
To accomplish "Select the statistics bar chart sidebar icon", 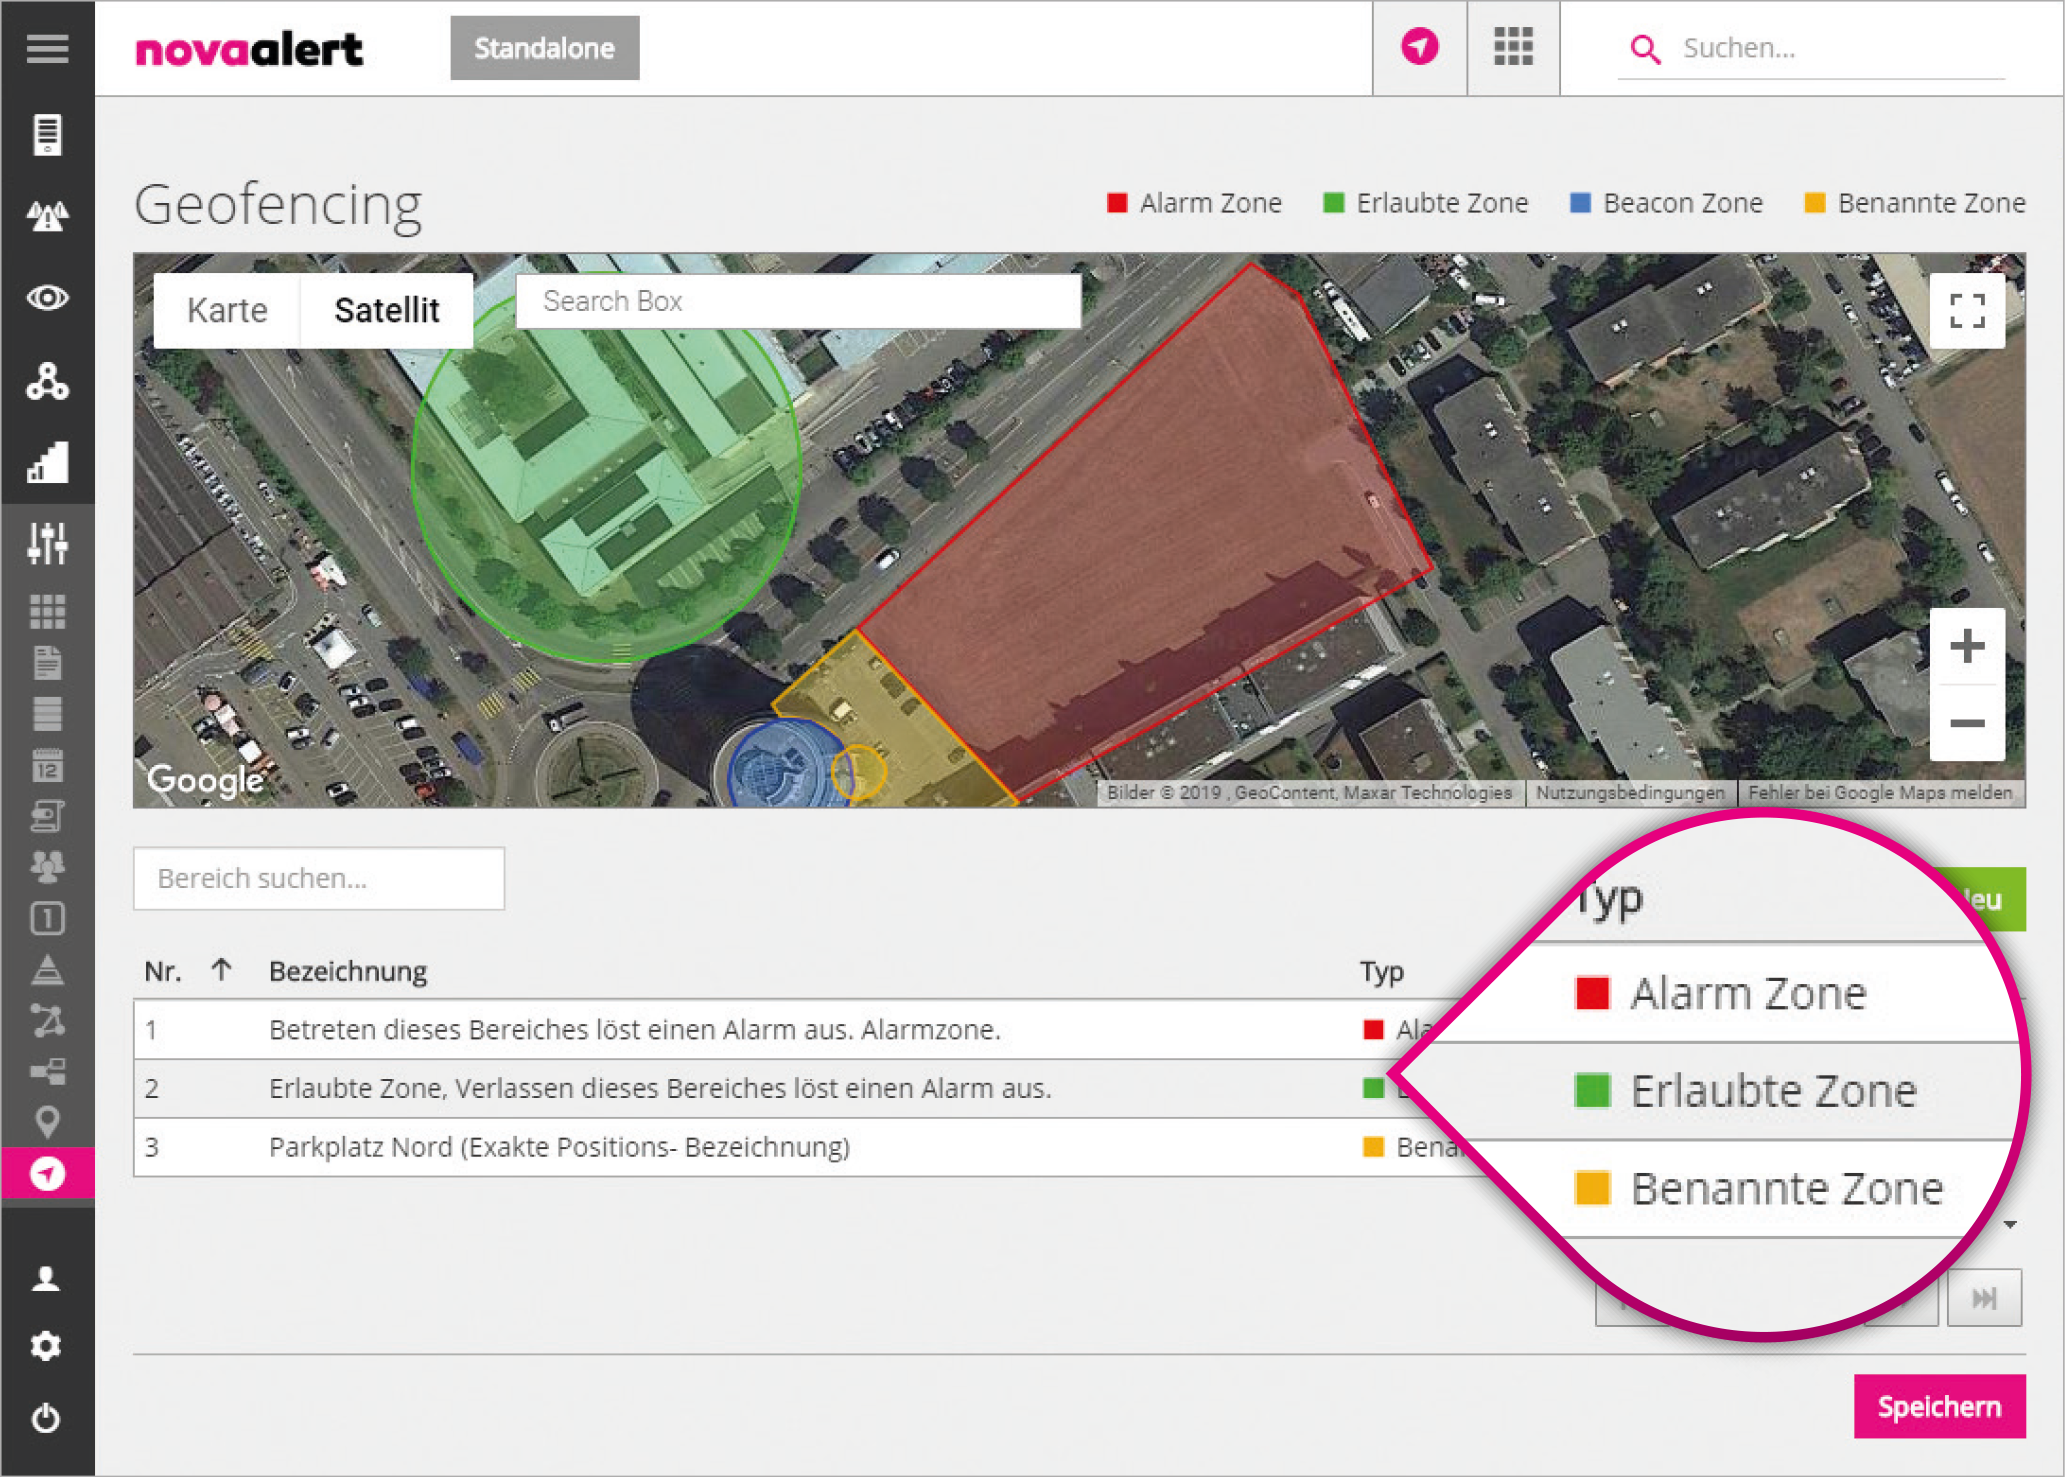I will click(x=47, y=462).
